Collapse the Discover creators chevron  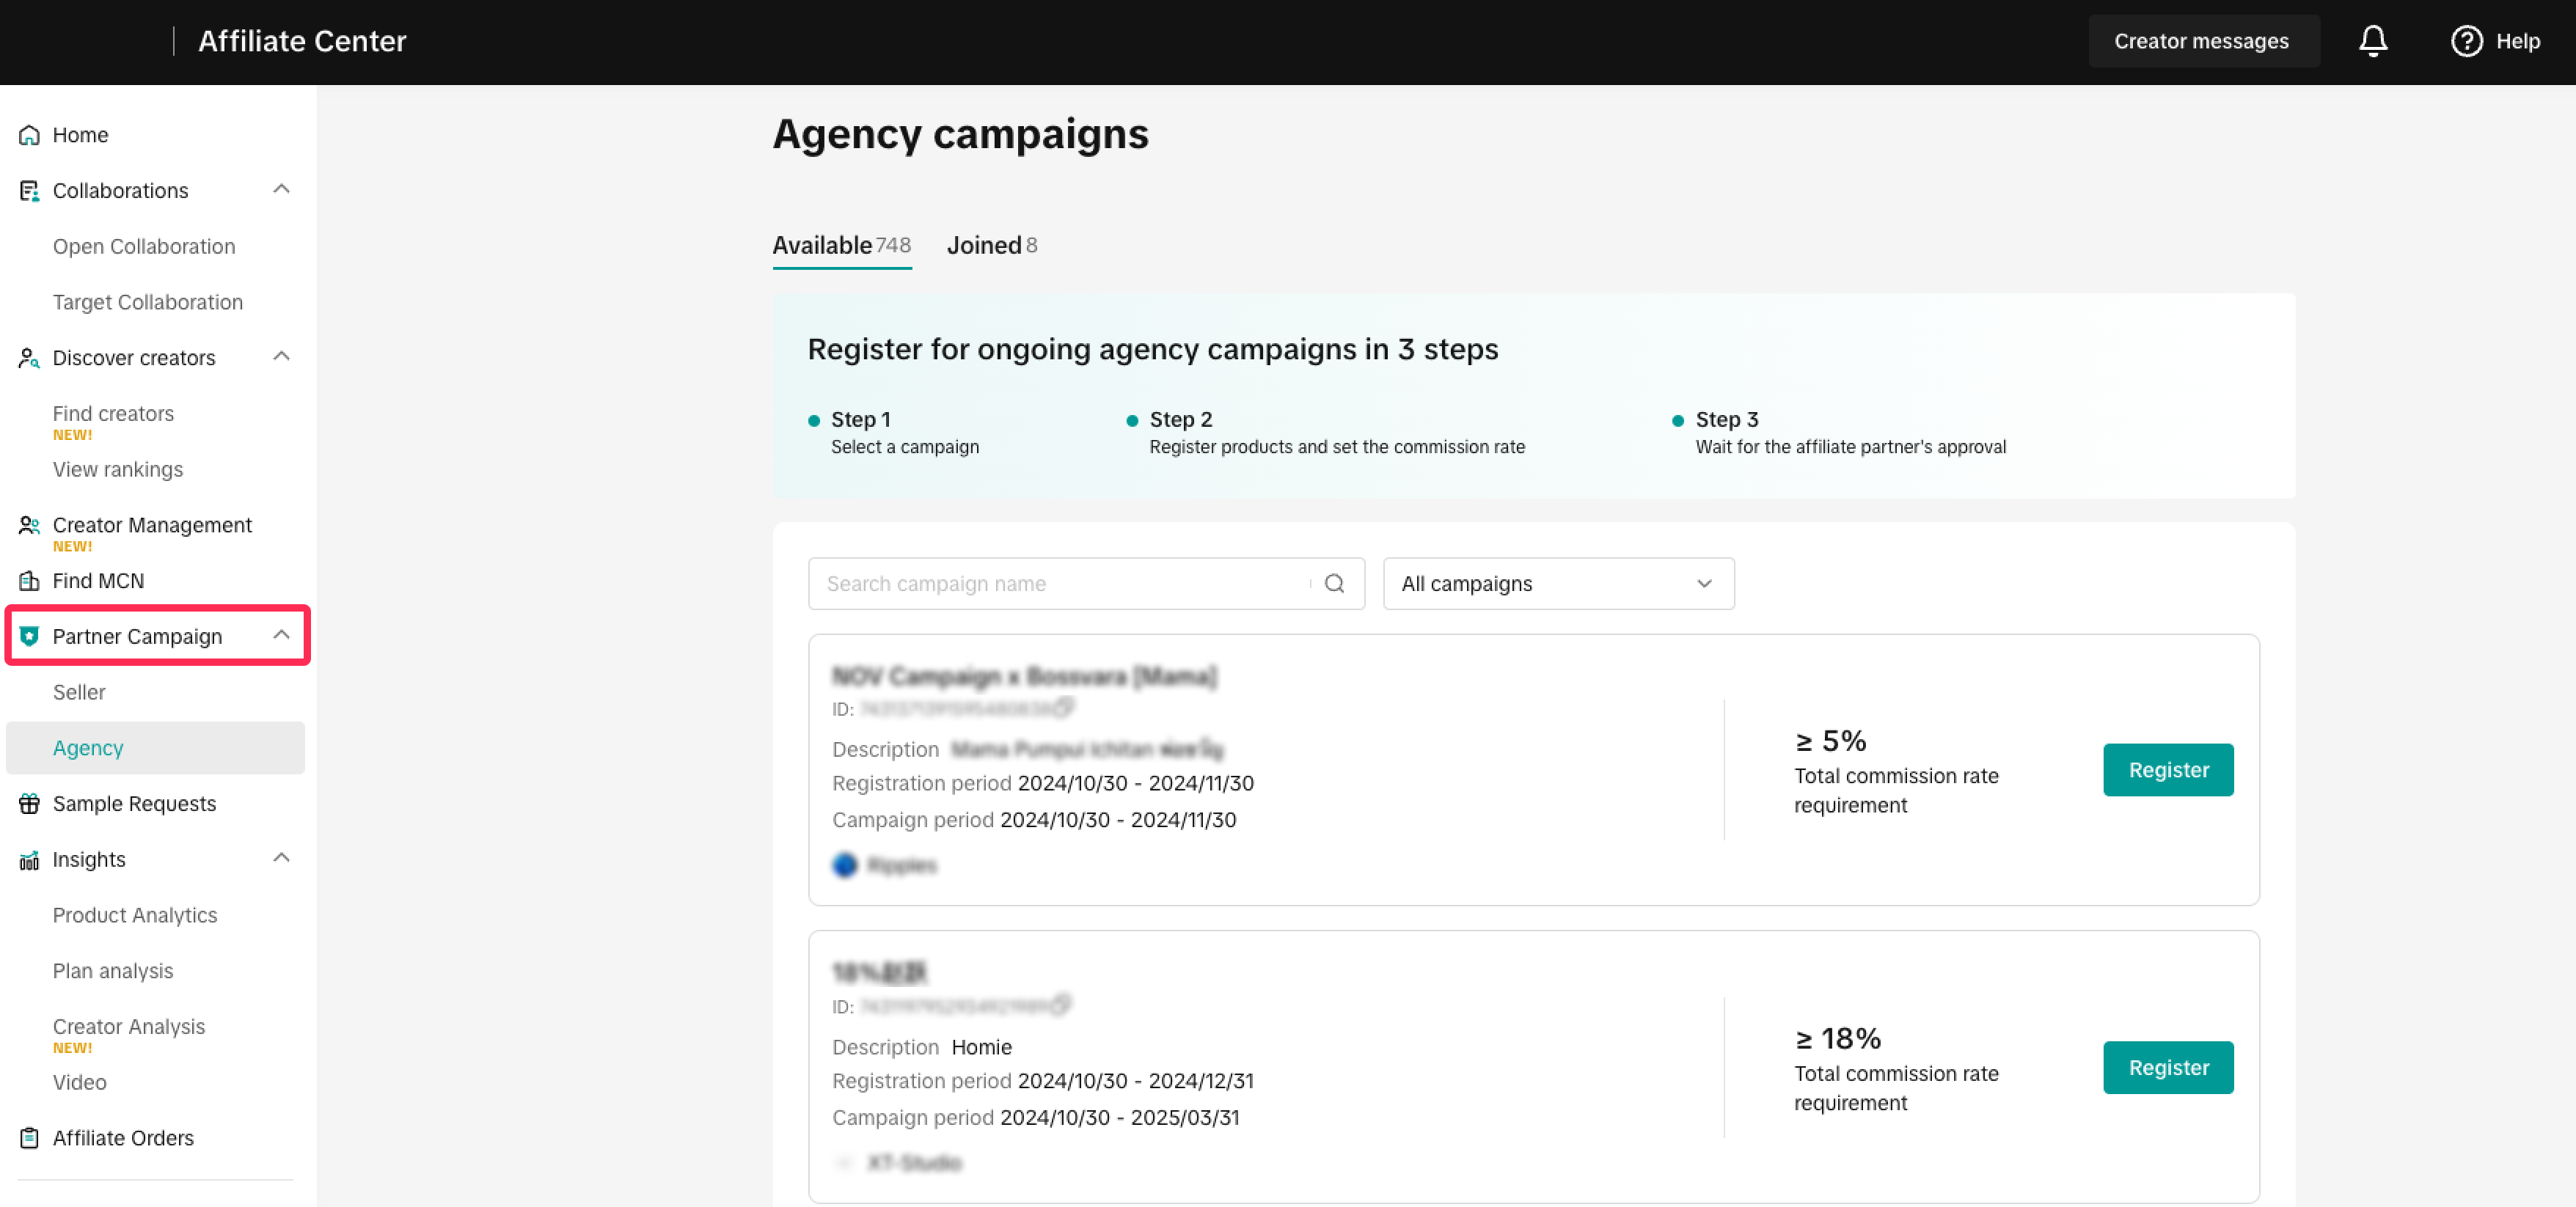282,357
